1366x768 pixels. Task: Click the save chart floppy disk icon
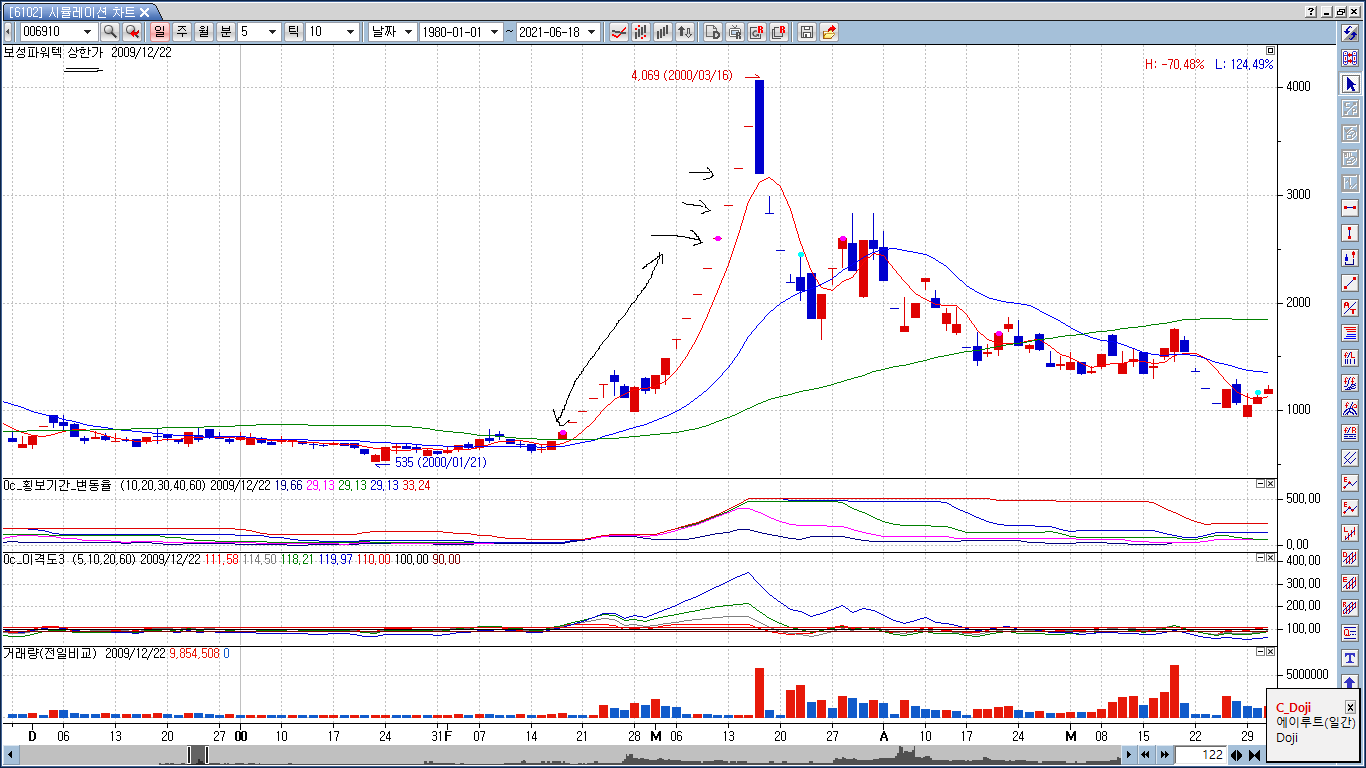click(807, 32)
